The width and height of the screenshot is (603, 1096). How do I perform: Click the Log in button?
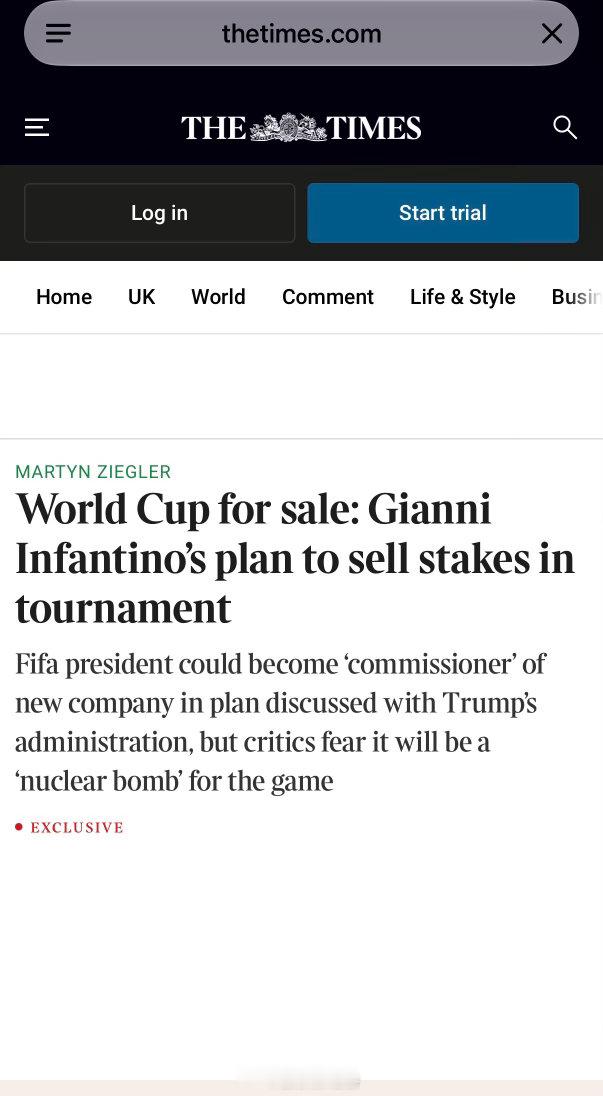click(159, 212)
